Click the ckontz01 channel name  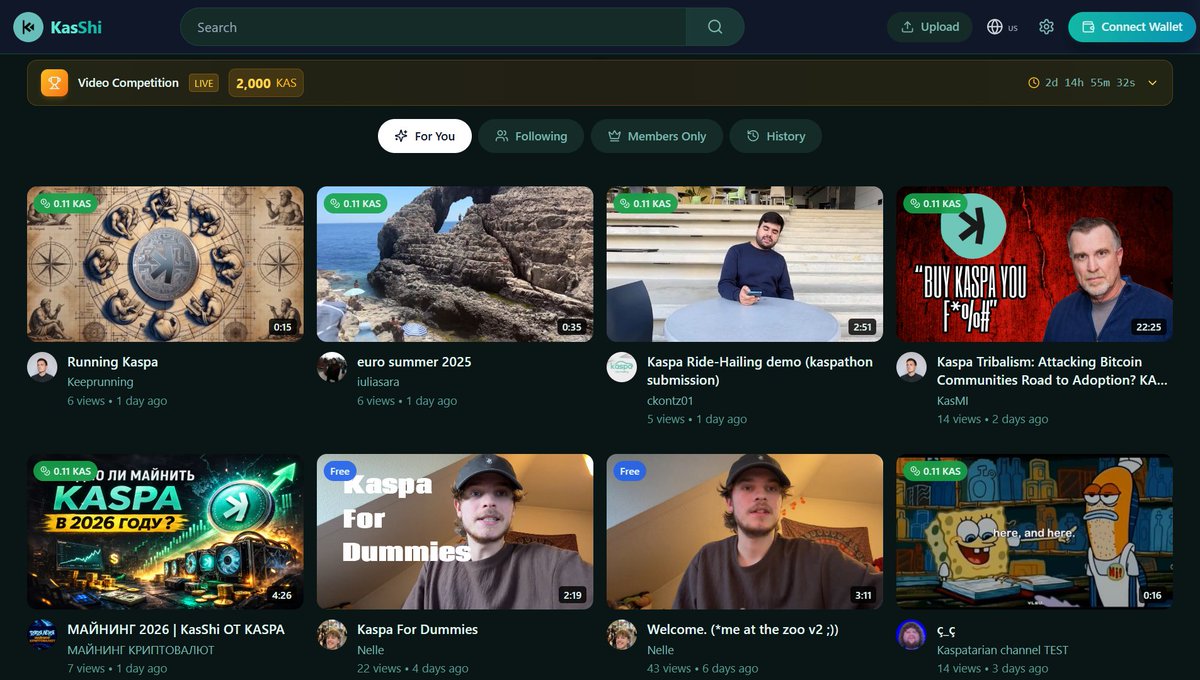click(670, 401)
